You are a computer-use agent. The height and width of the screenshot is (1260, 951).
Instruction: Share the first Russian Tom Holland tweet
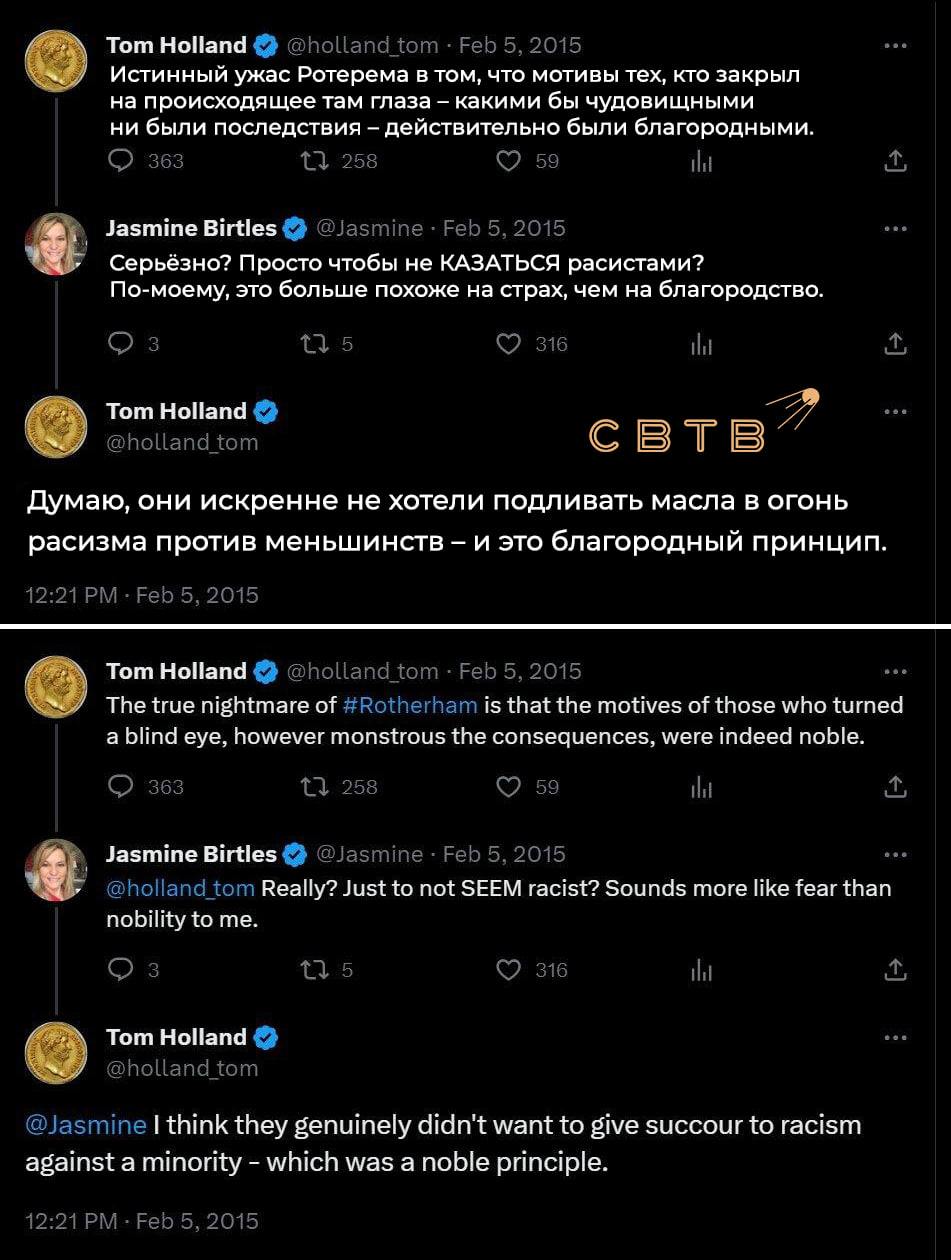click(896, 161)
